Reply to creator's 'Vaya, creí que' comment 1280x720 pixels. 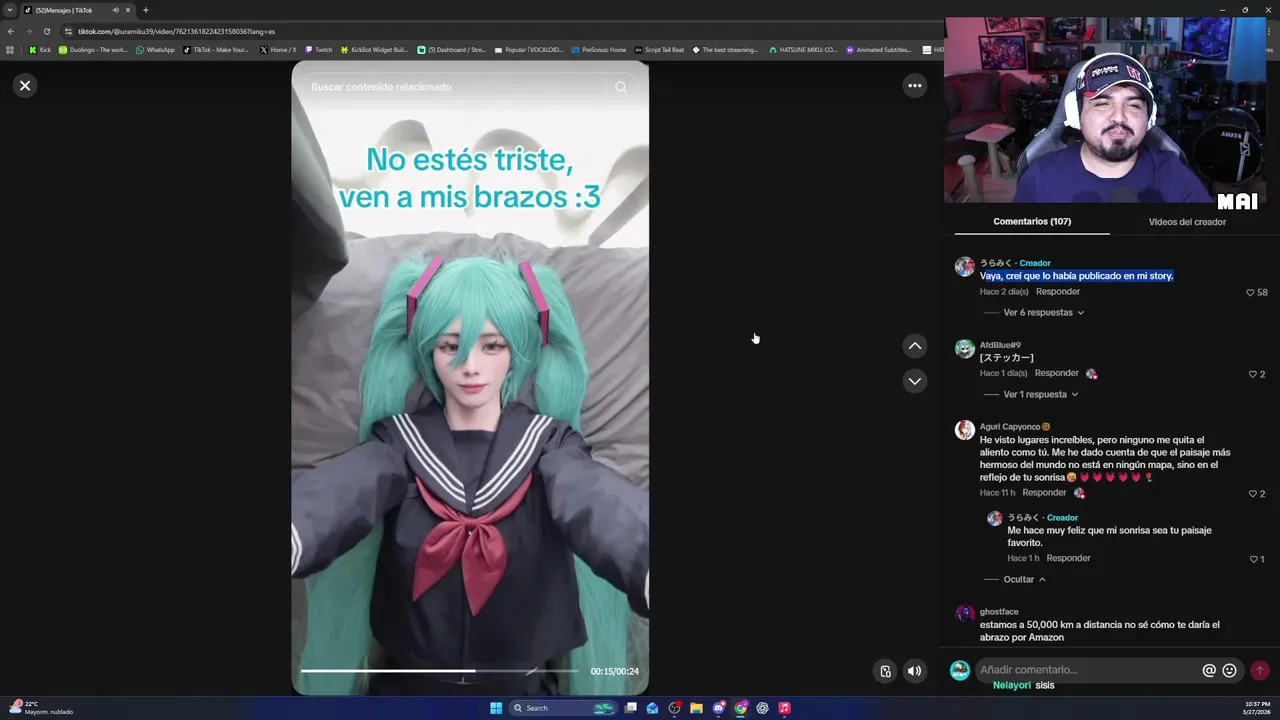click(x=1058, y=292)
